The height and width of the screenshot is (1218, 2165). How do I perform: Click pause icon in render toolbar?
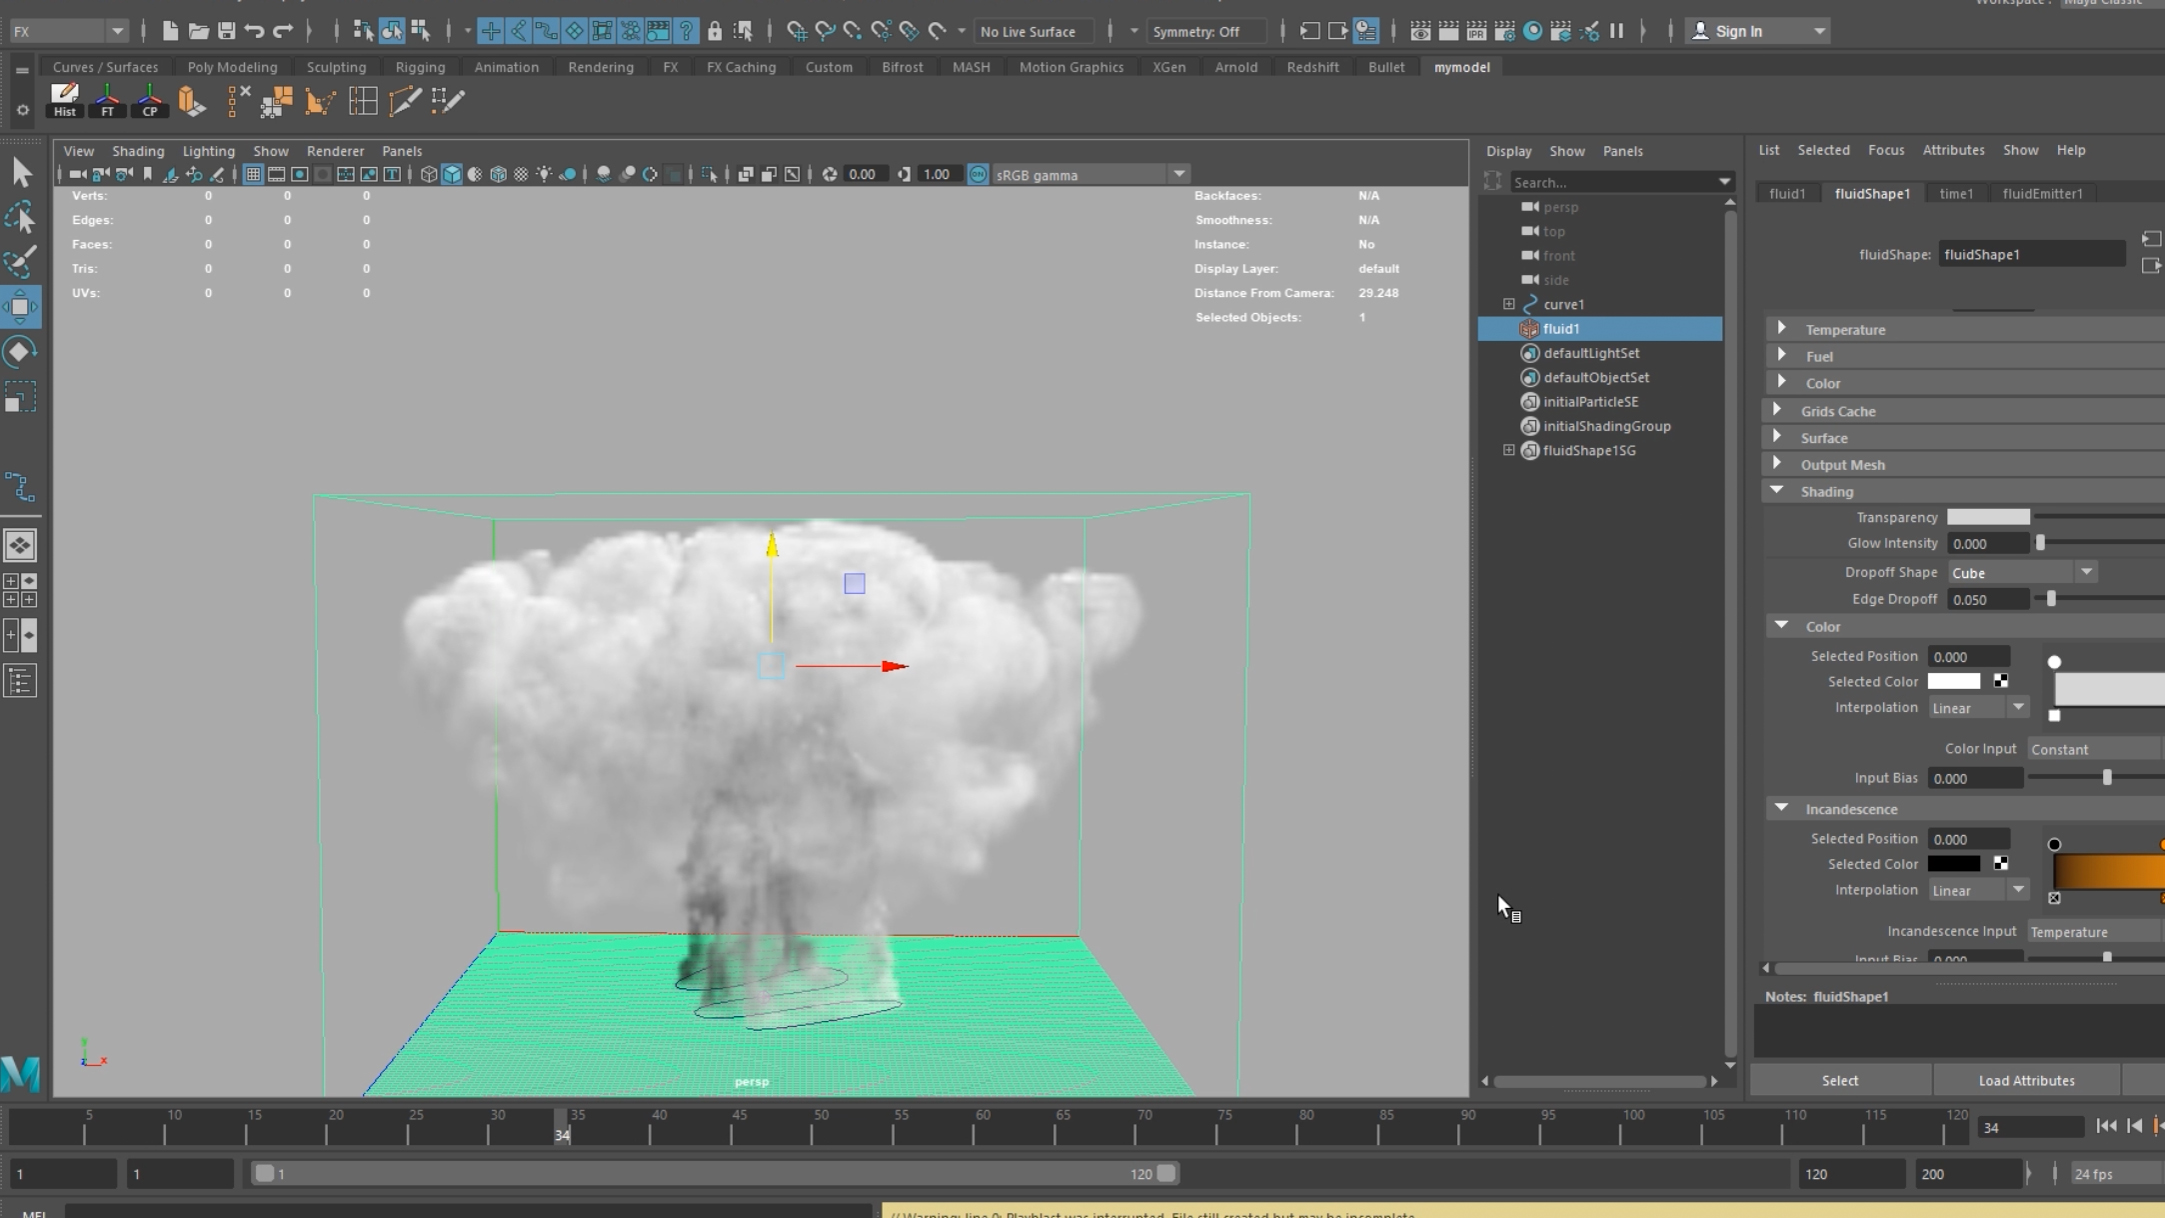pos(1616,31)
